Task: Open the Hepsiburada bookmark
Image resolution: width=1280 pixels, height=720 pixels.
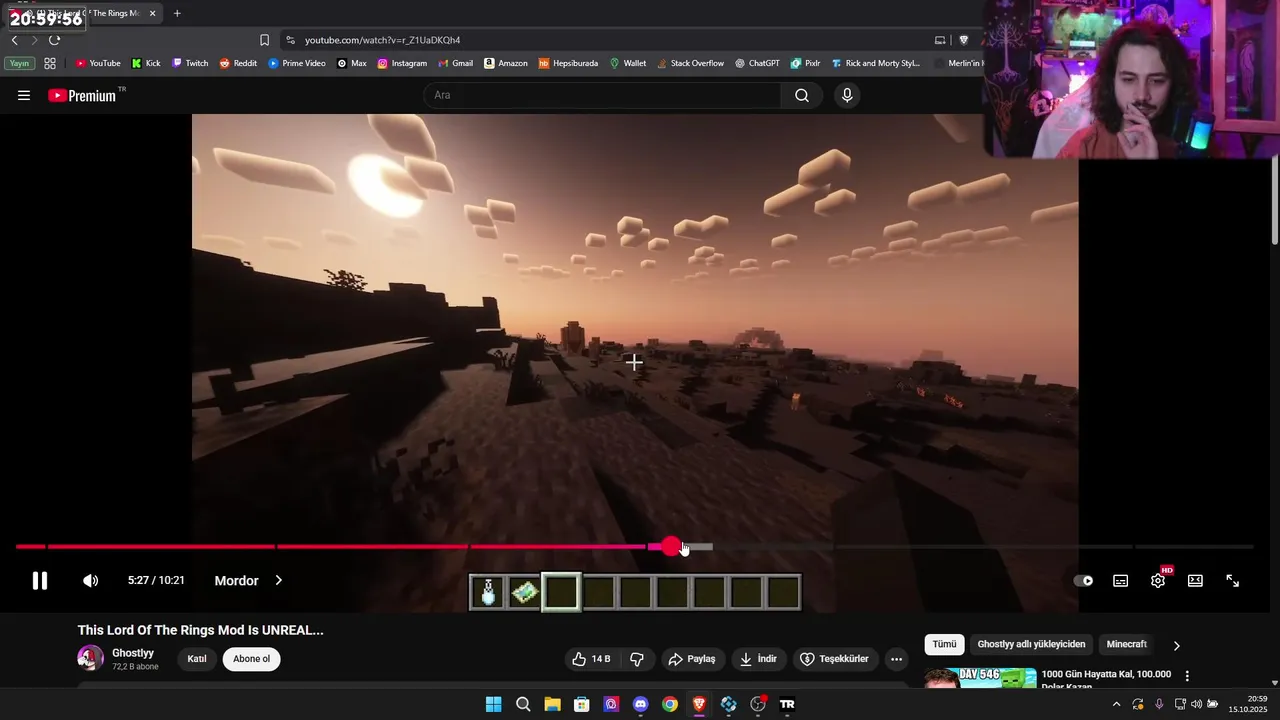Action: (568, 63)
